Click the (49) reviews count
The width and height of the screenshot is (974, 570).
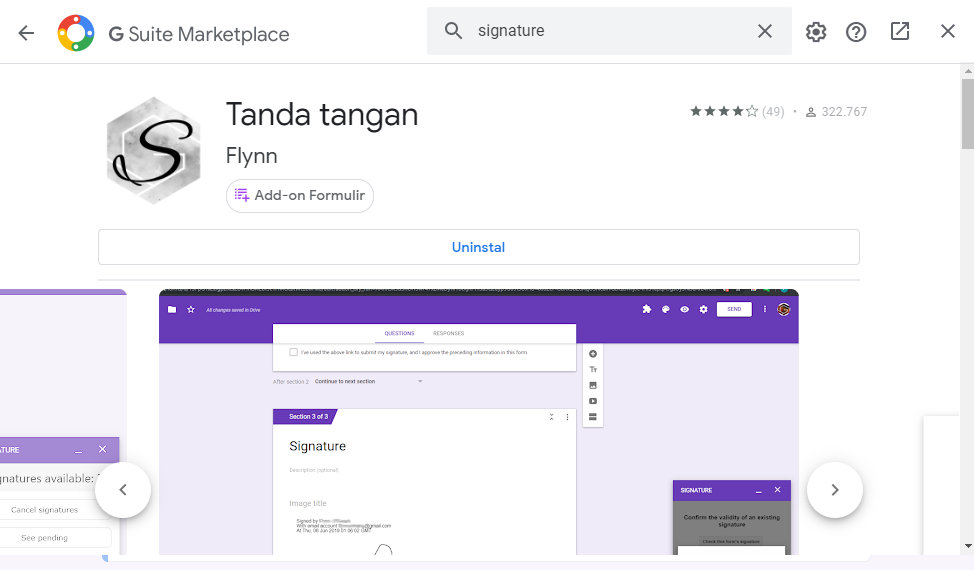click(x=773, y=112)
